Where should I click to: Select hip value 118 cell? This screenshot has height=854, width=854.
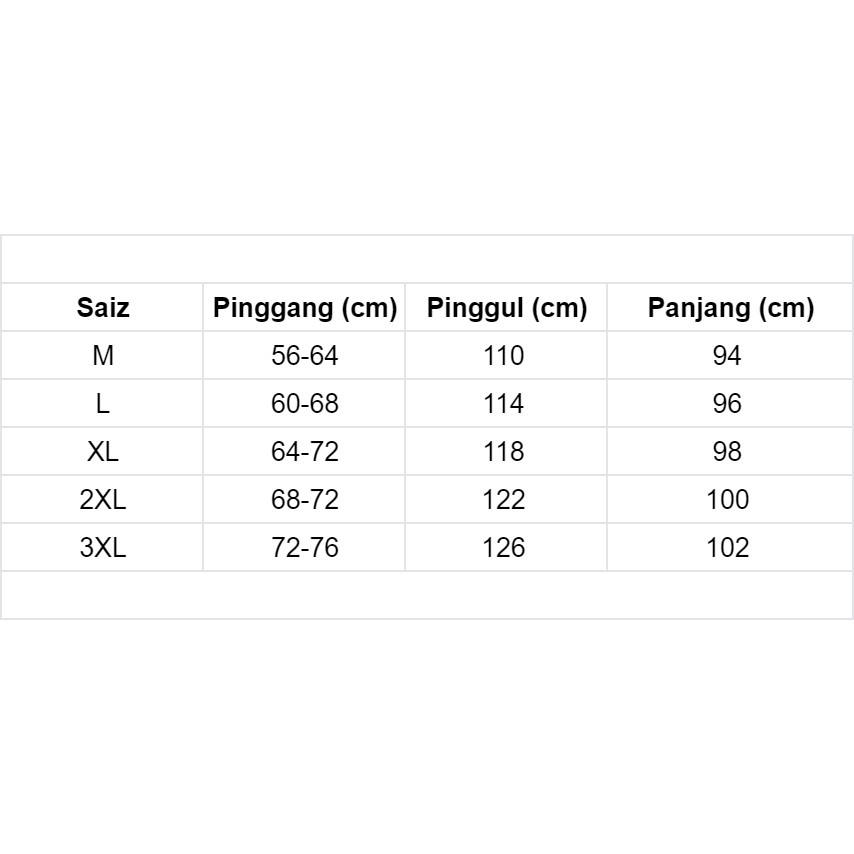[x=503, y=452]
